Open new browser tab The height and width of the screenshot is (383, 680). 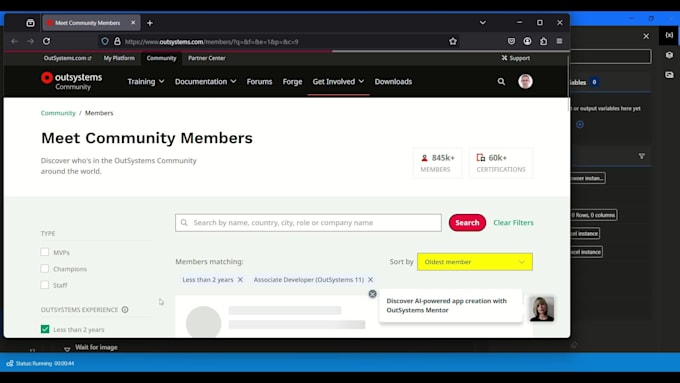[x=150, y=23]
